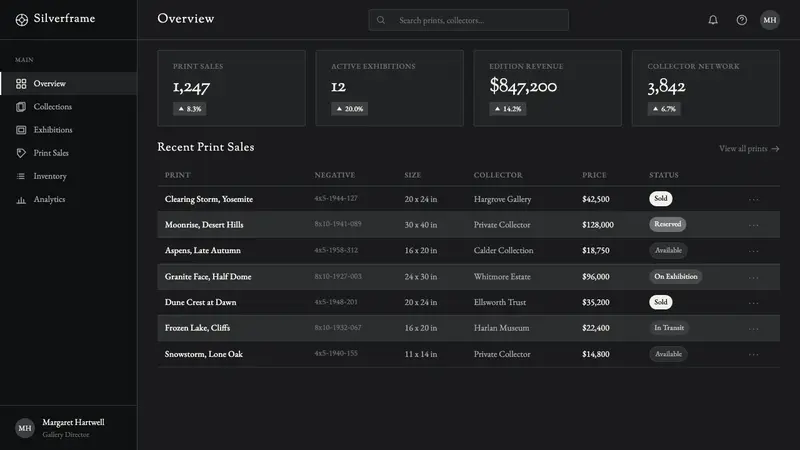Sort by the PRICE column header
Screen dimensions: 800x450
click(x=594, y=175)
